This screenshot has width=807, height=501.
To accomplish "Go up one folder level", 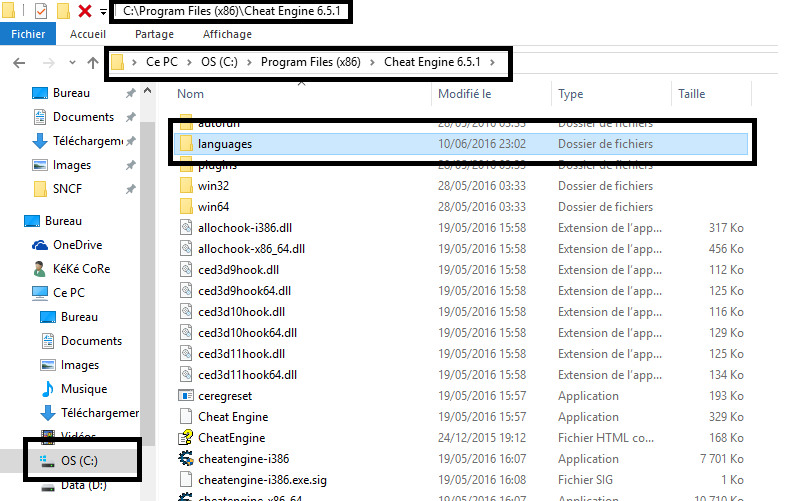I will (93, 63).
